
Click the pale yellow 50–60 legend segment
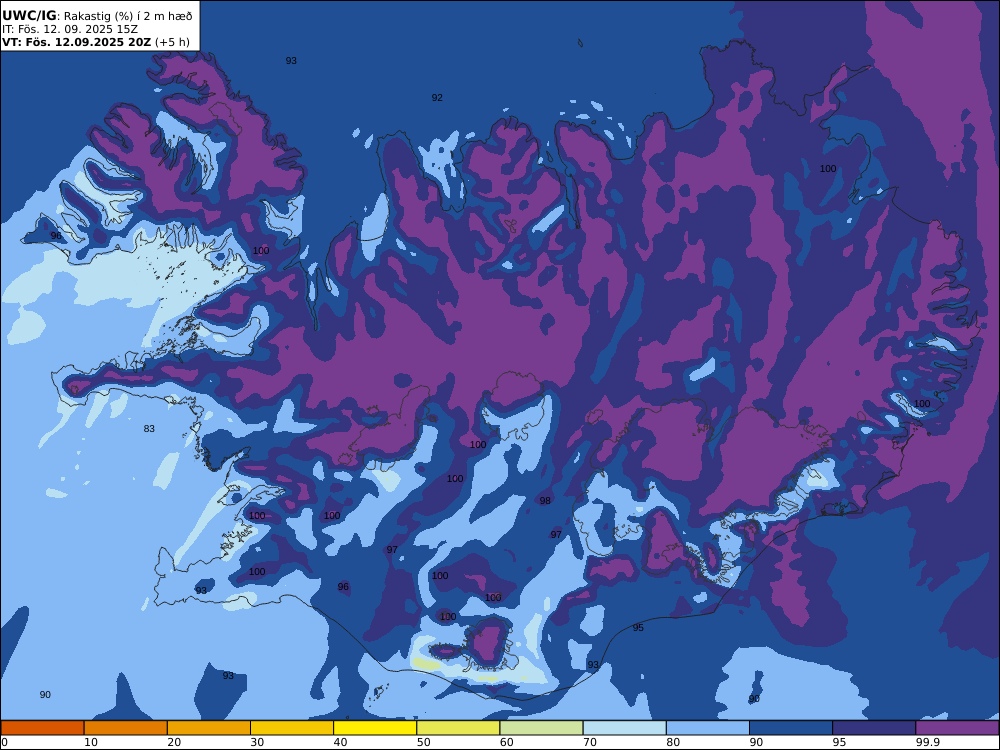point(459,728)
